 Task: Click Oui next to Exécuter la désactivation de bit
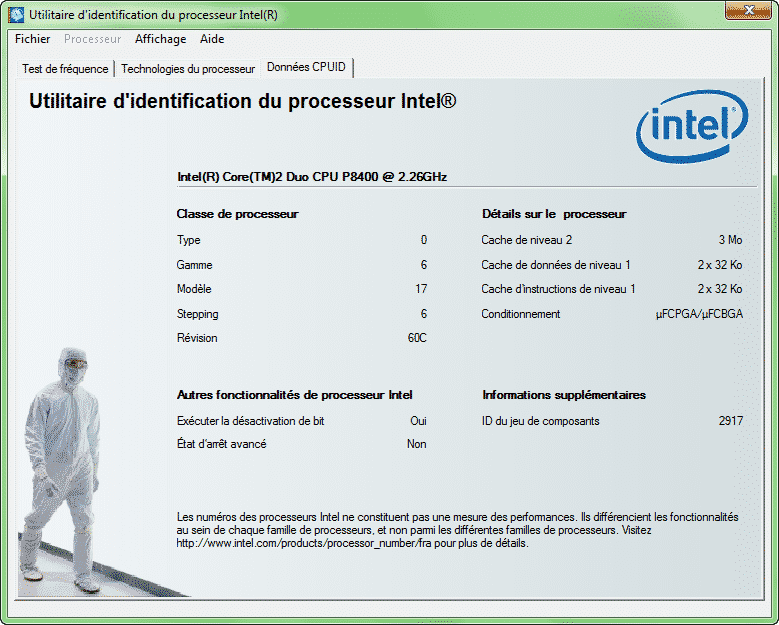coord(418,421)
